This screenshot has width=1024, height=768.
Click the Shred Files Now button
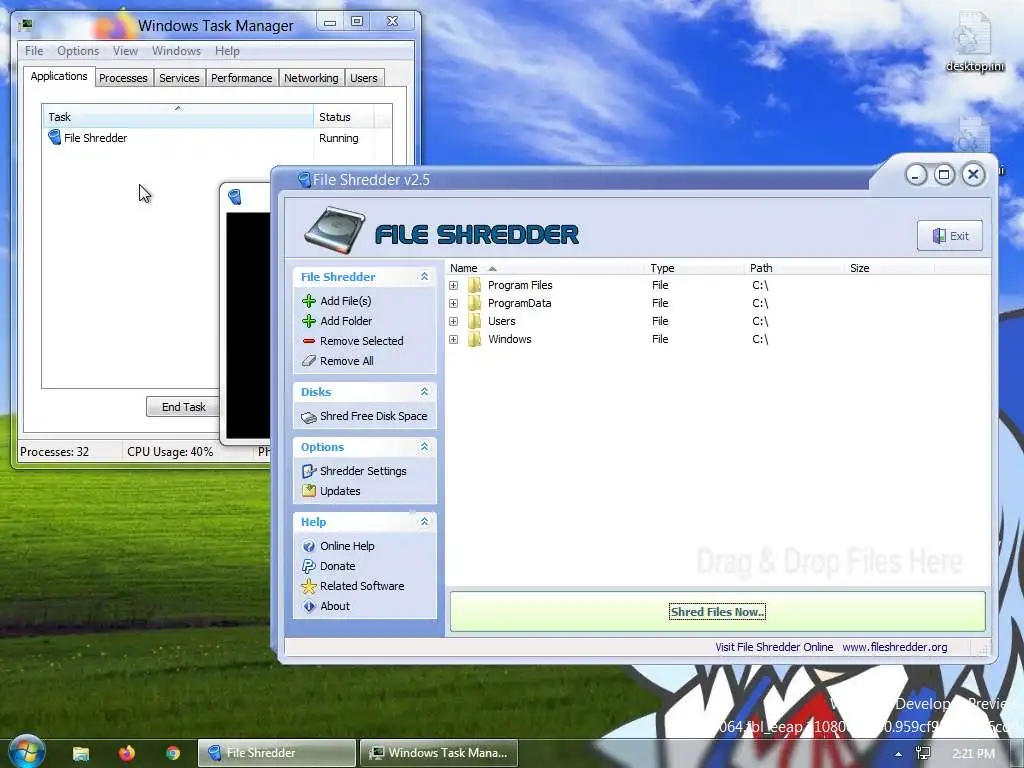(x=717, y=612)
